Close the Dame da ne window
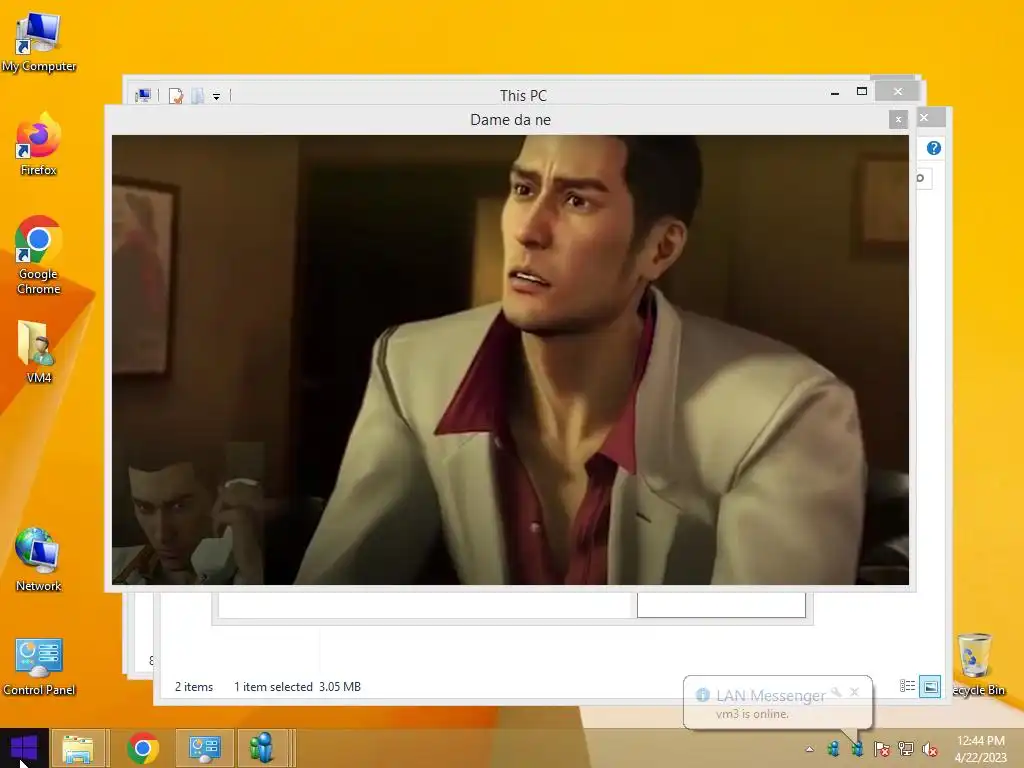This screenshot has width=1024, height=768. (899, 120)
